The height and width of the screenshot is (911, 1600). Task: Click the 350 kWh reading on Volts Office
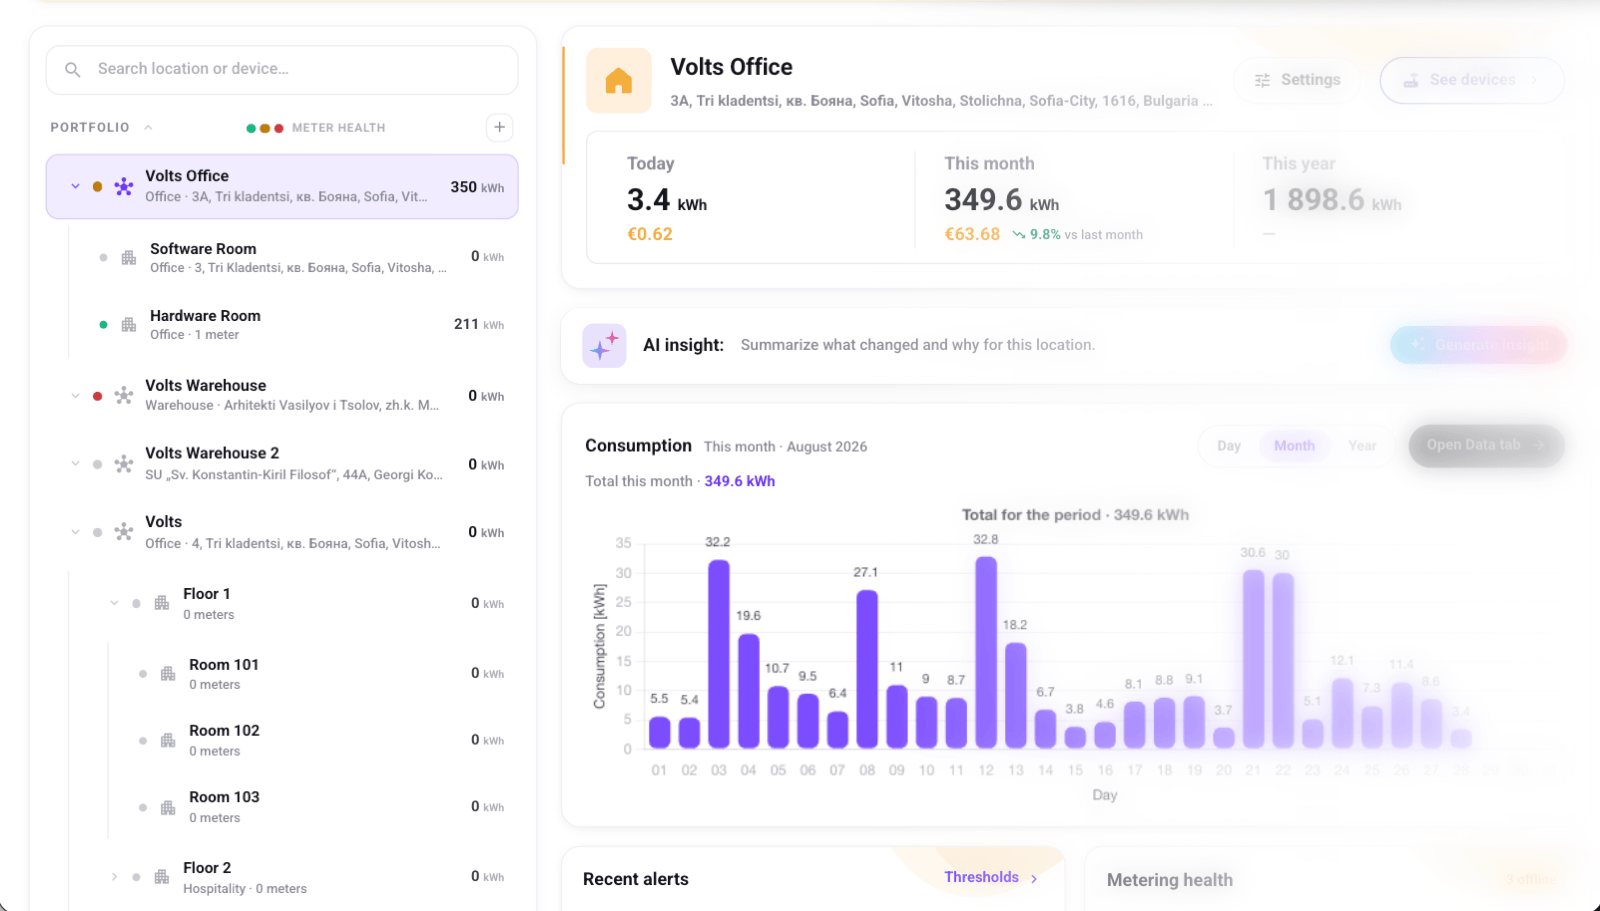pyautogui.click(x=477, y=187)
